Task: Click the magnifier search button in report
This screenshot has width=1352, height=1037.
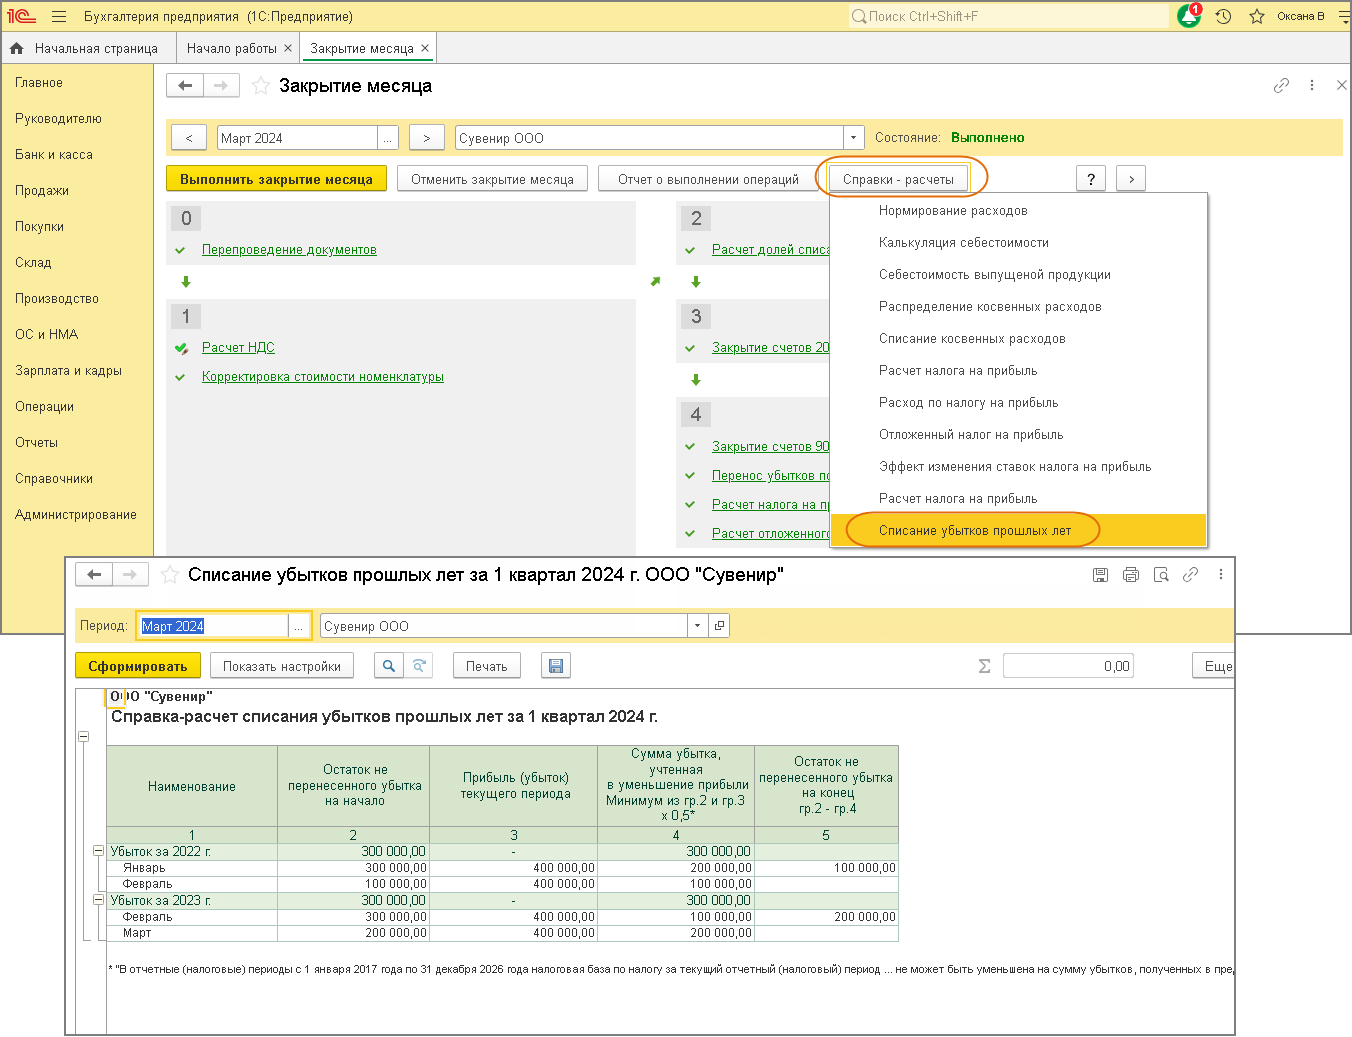Action: coord(389,666)
